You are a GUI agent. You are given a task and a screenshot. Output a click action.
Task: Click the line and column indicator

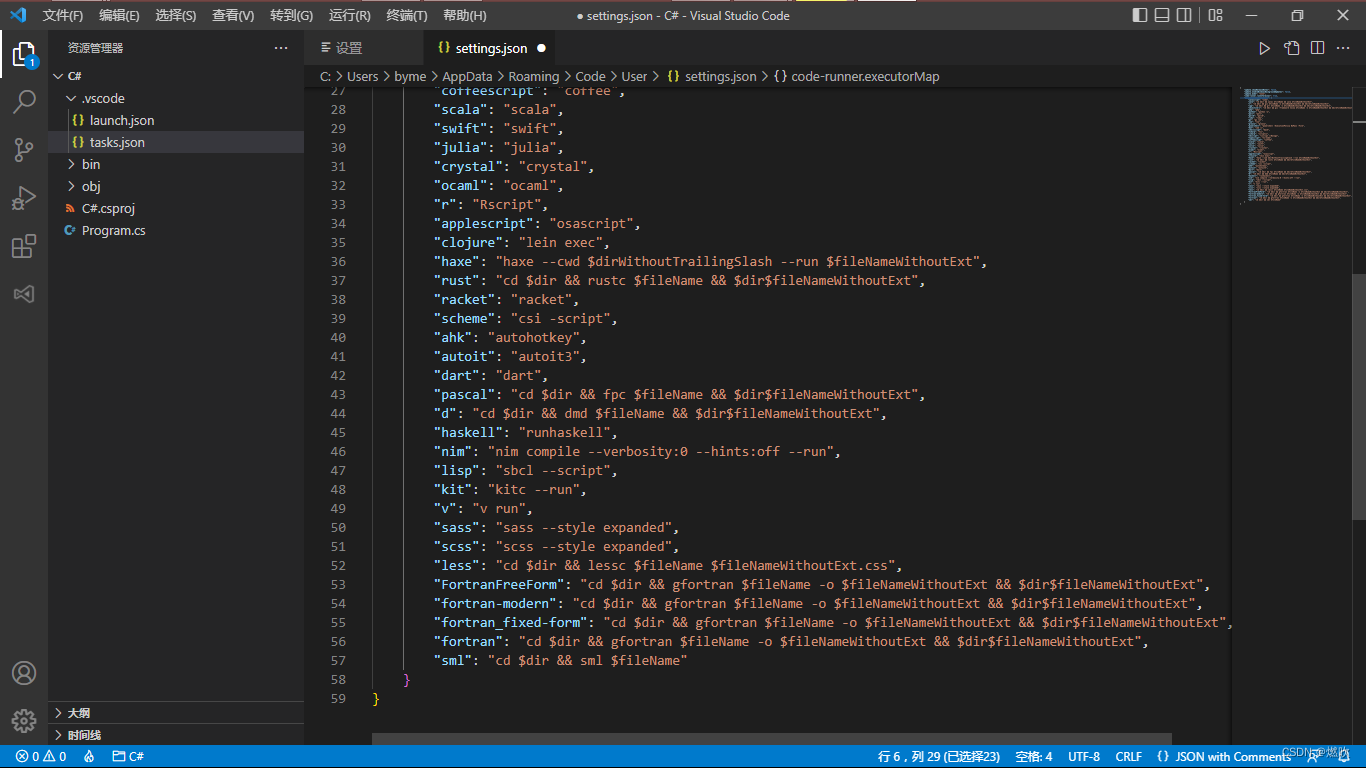(939, 757)
